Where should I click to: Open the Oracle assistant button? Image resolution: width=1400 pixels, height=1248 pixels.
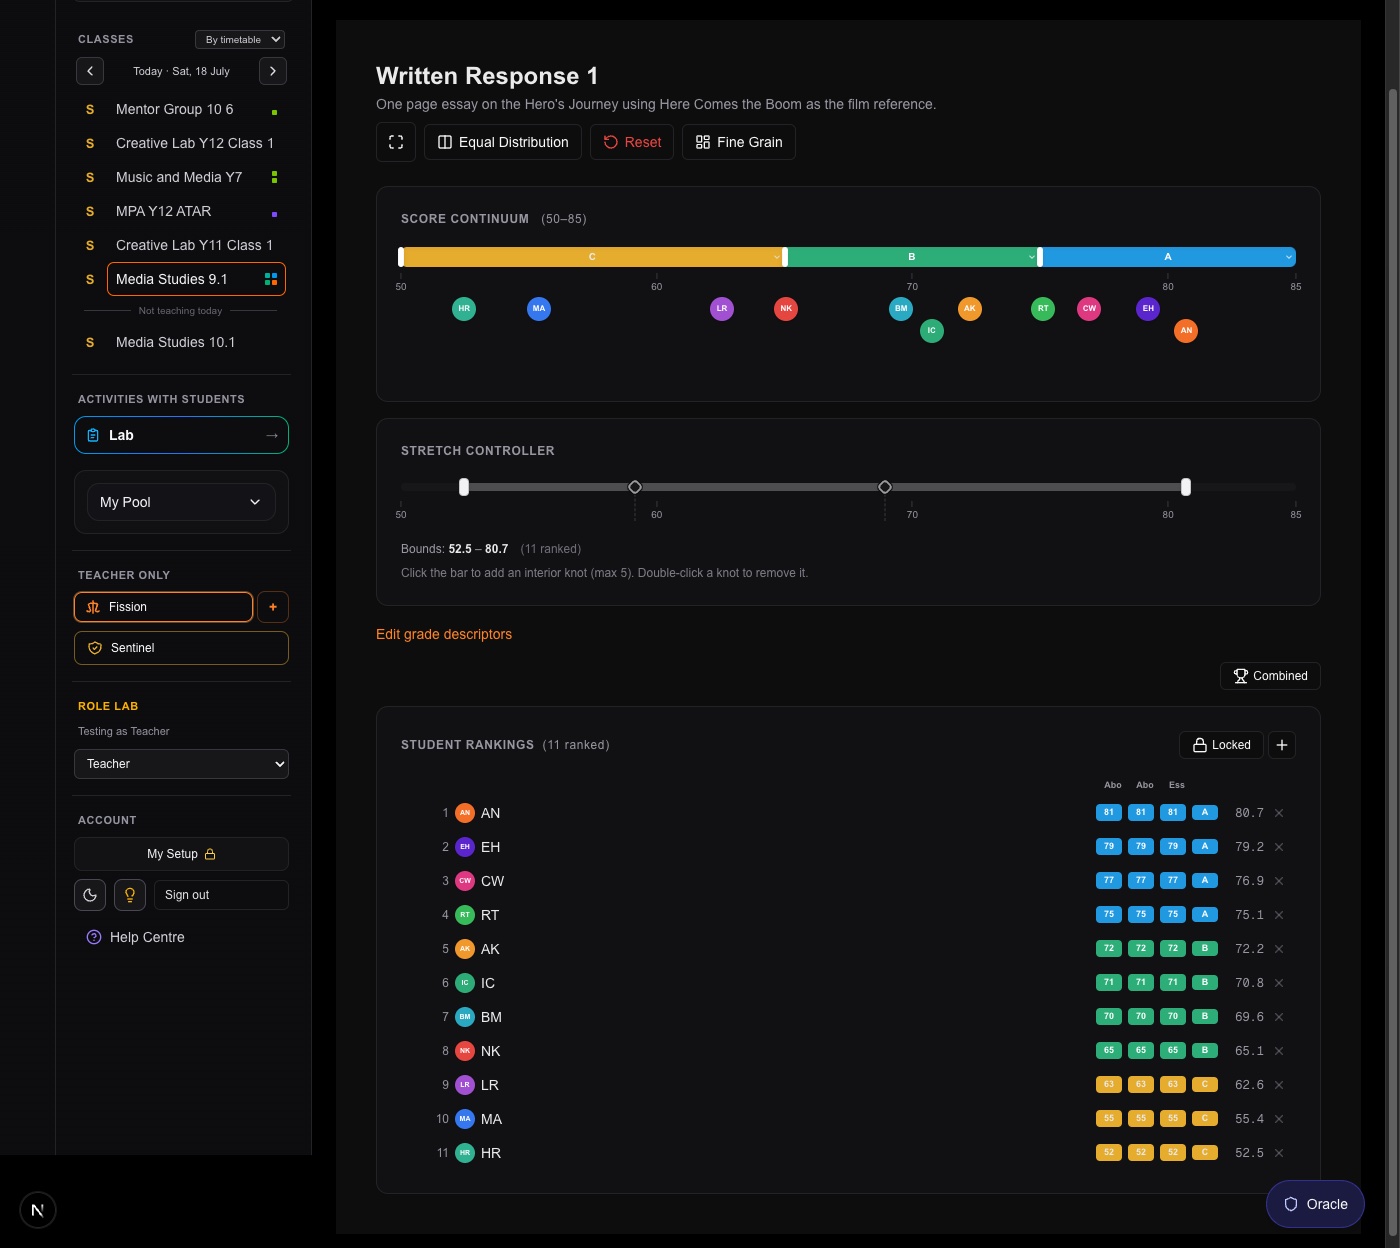tap(1315, 1204)
